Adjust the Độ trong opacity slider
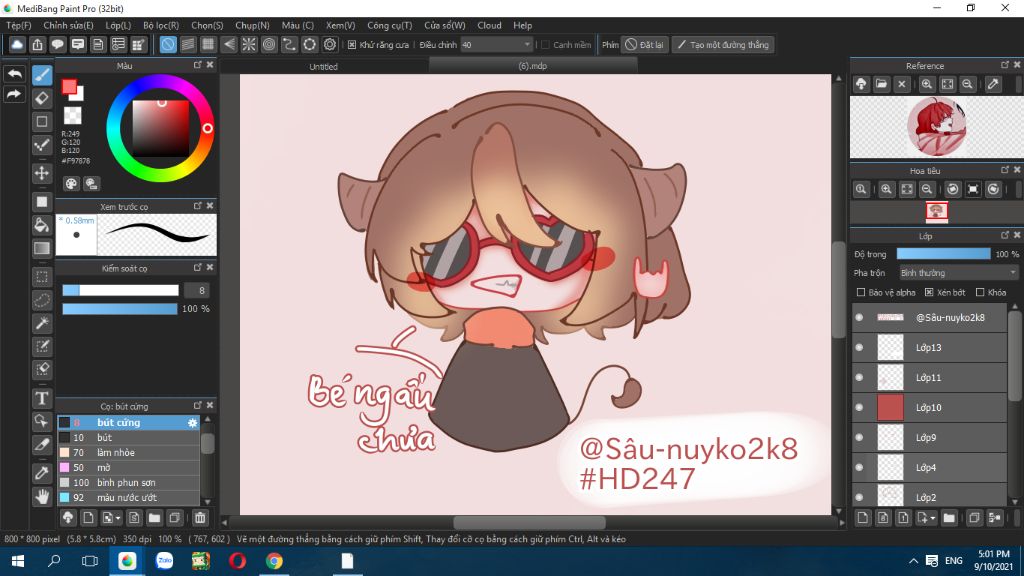1024x576 pixels. (x=944, y=254)
